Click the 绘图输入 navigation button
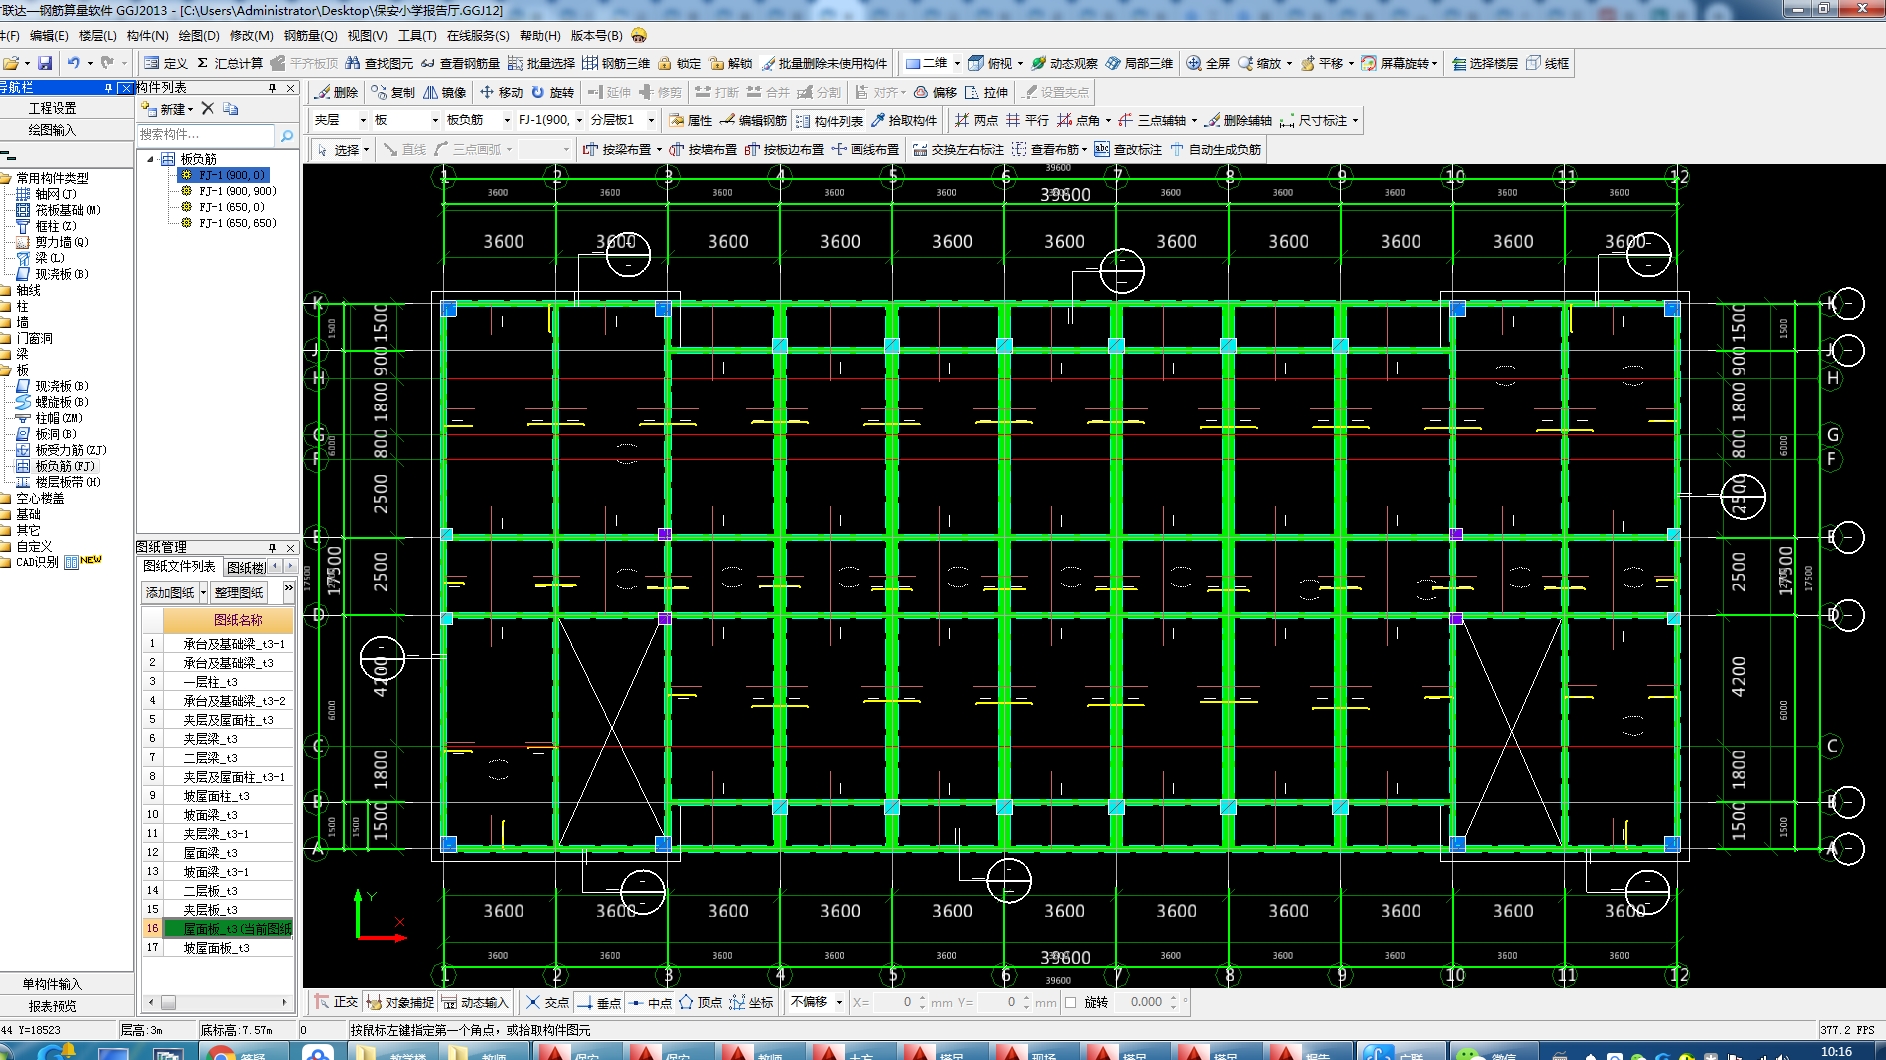Screen dimensions: 1886x1060 (52, 130)
